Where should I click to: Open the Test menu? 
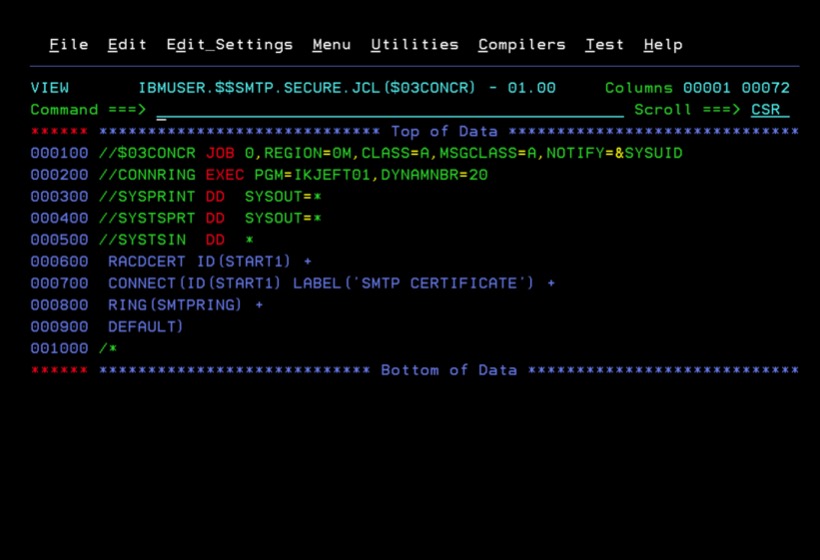click(x=605, y=45)
